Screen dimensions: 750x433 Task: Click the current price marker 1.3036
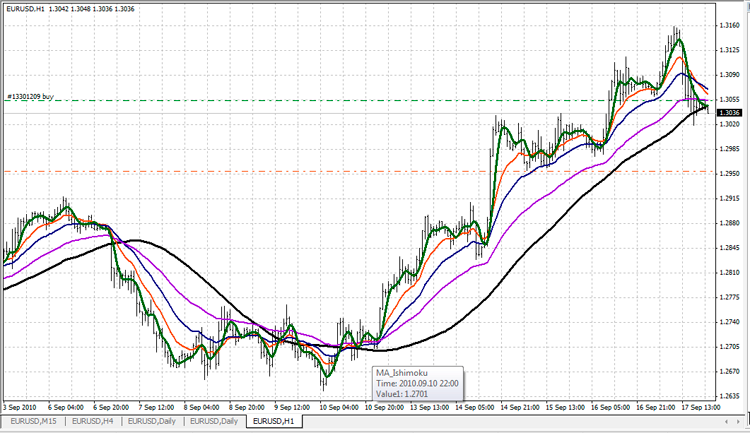pyautogui.click(x=729, y=113)
